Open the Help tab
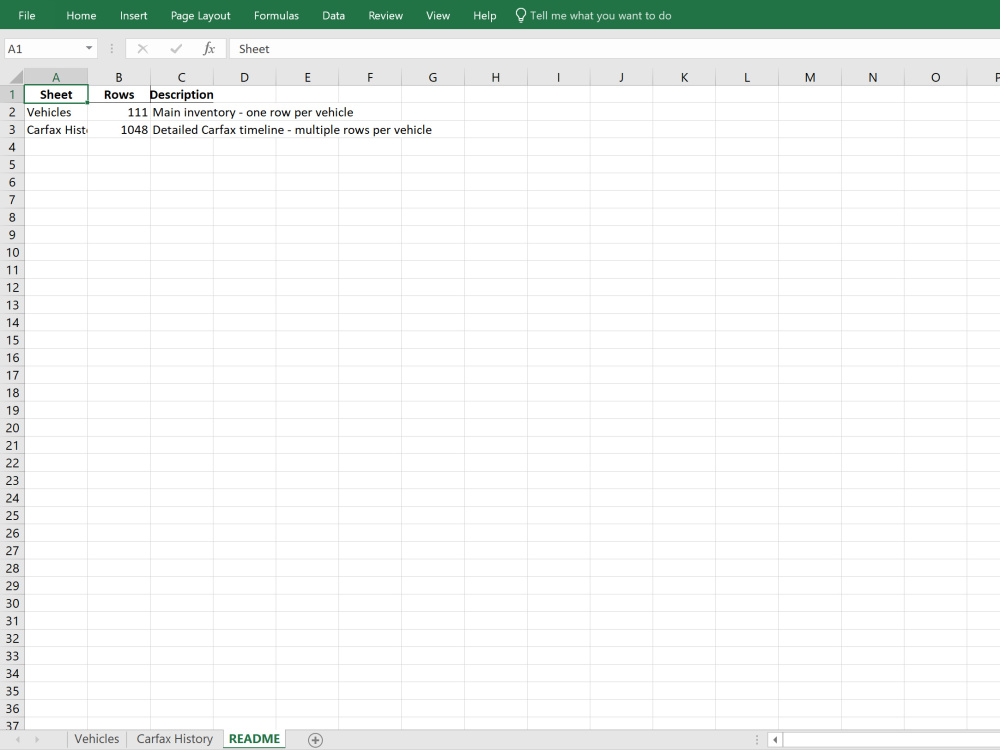 484,15
